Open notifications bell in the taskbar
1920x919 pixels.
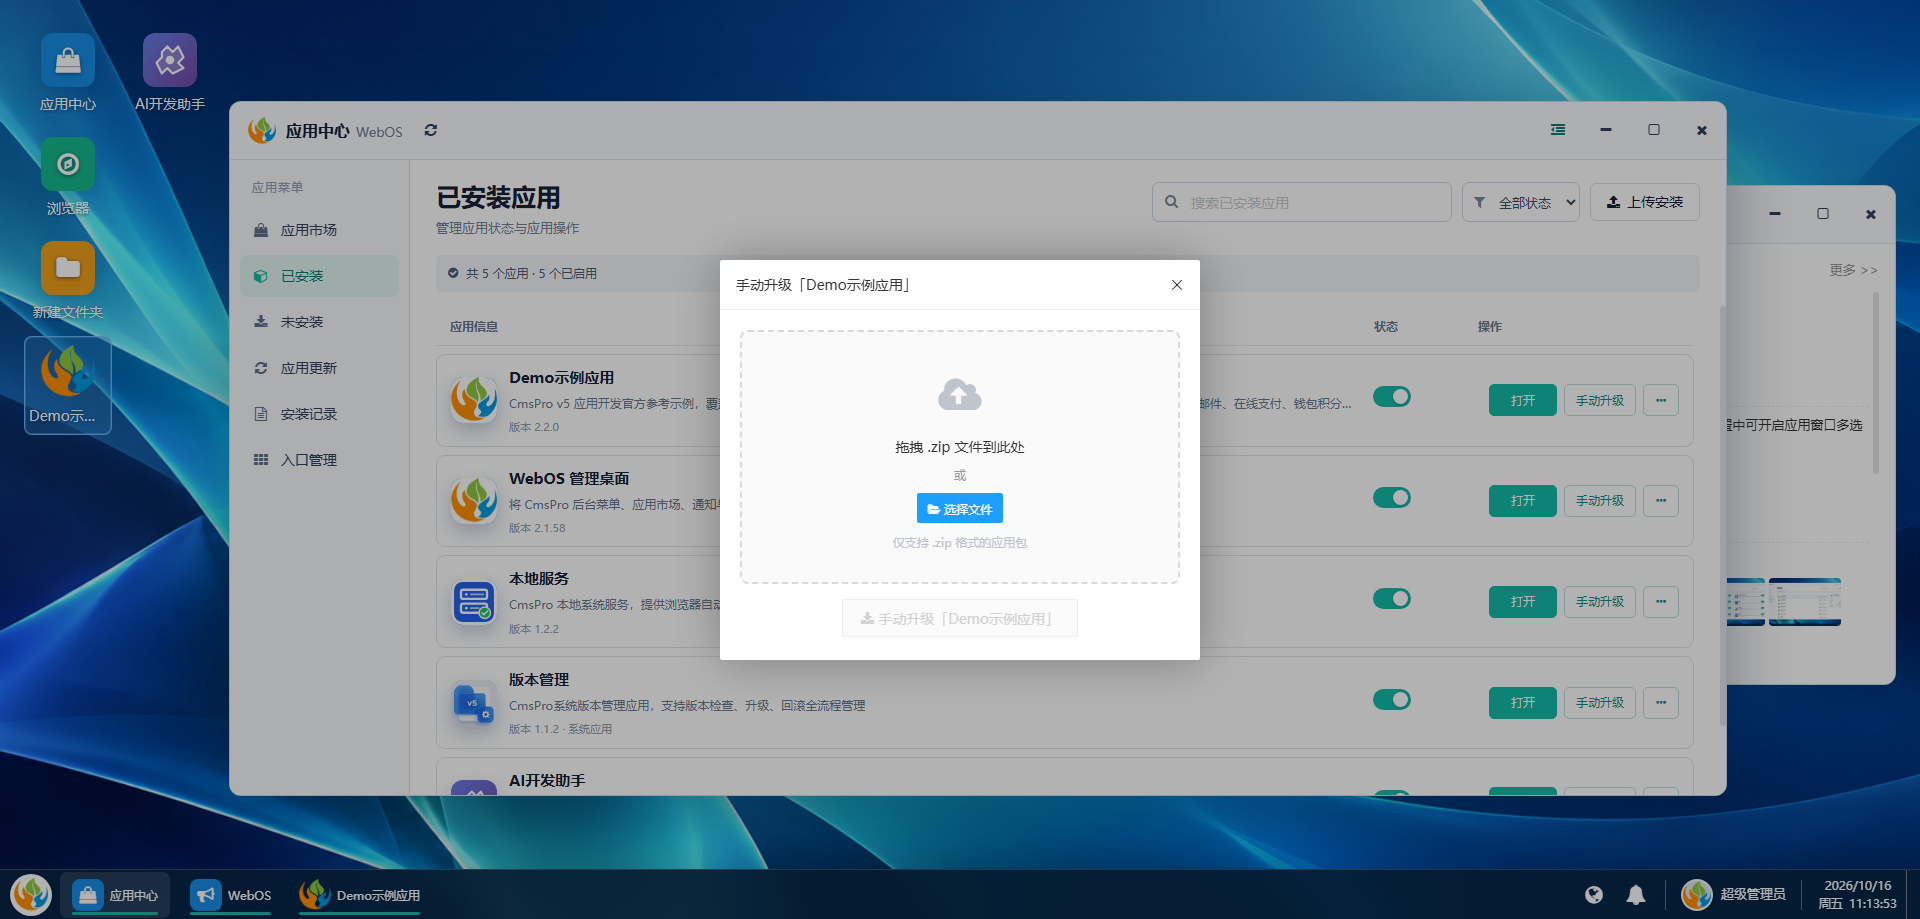pos(1636,895)
